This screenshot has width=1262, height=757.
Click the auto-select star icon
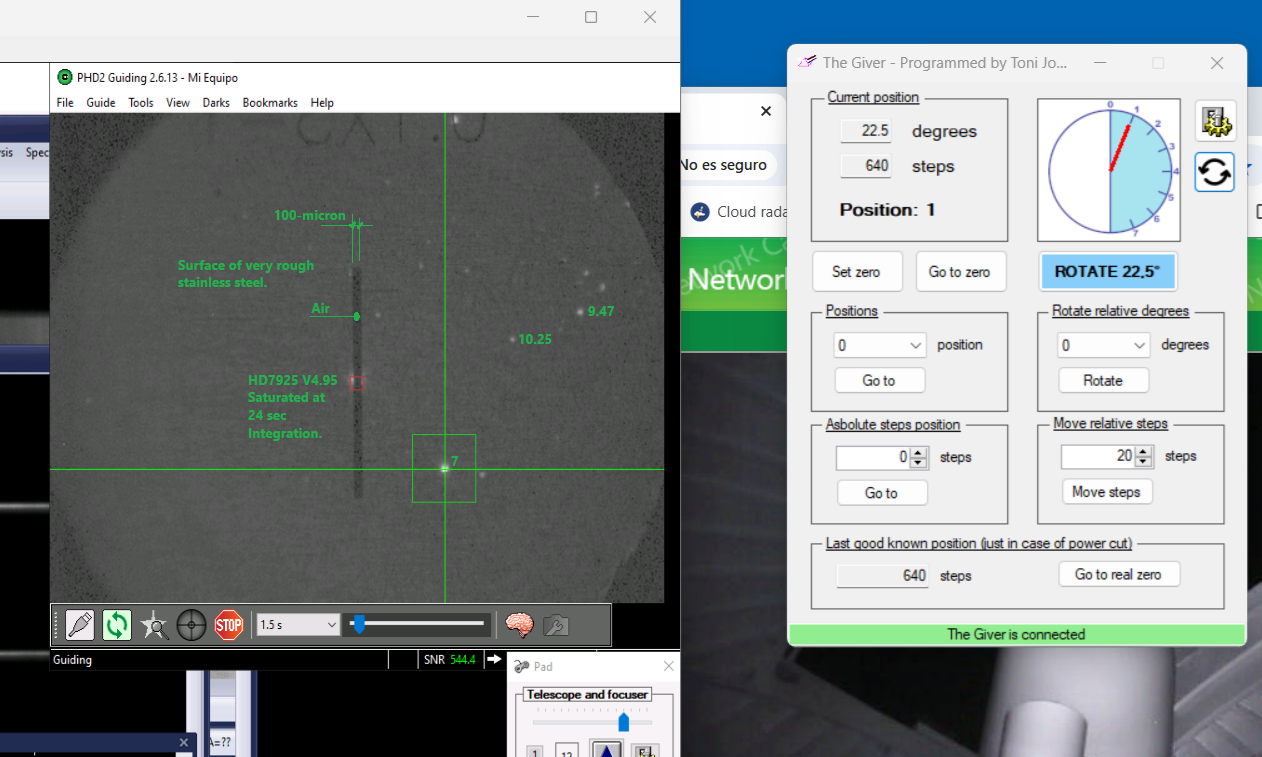pyautogui.click(x=154, y=625)
